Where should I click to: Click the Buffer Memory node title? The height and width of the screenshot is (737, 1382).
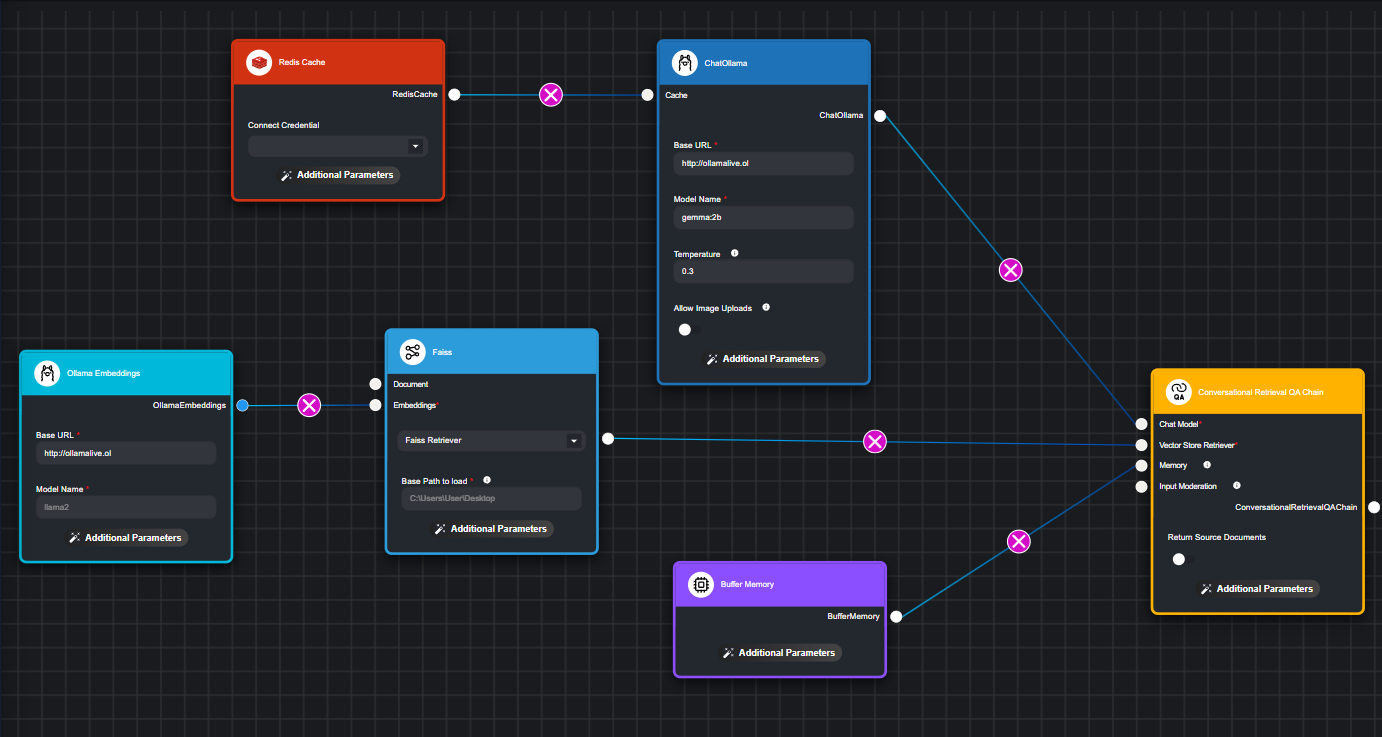(x=747, y=584)
